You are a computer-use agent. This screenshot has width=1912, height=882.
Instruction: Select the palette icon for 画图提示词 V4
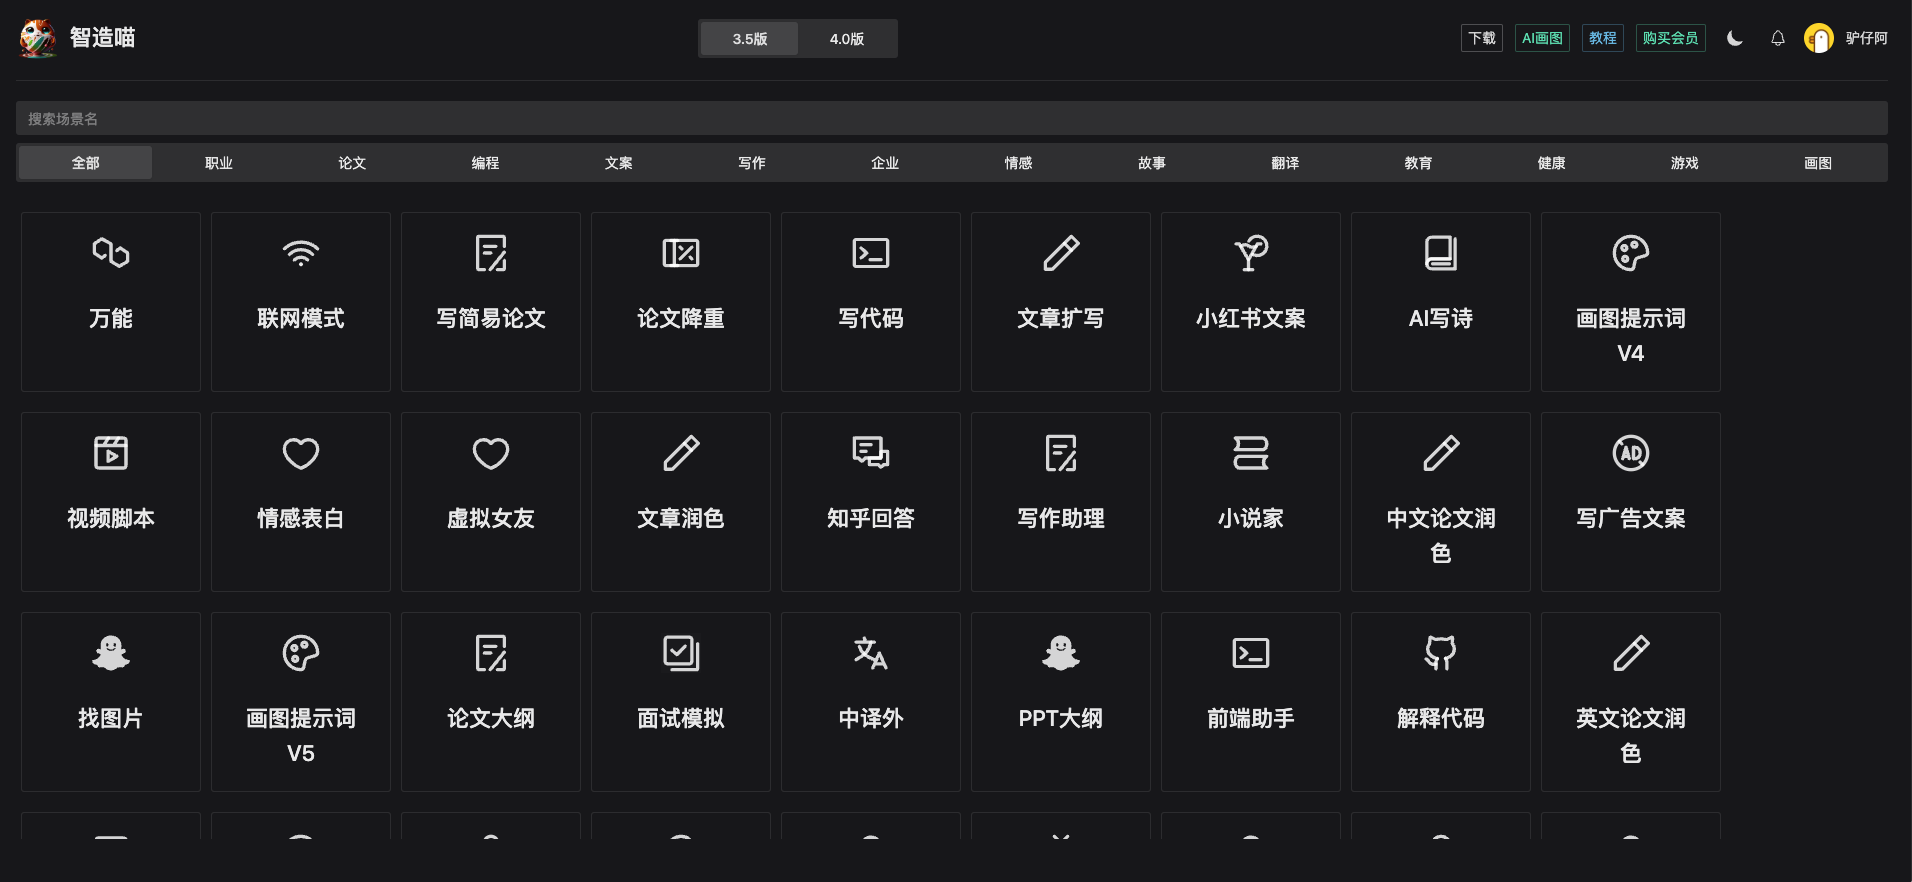click(x=1630, y=254)
